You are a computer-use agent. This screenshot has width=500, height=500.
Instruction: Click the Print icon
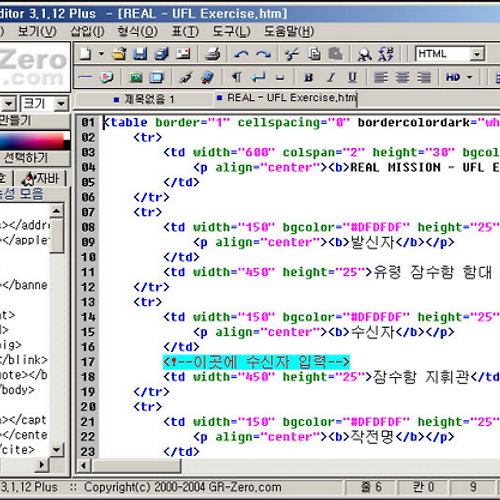point(213,53)
